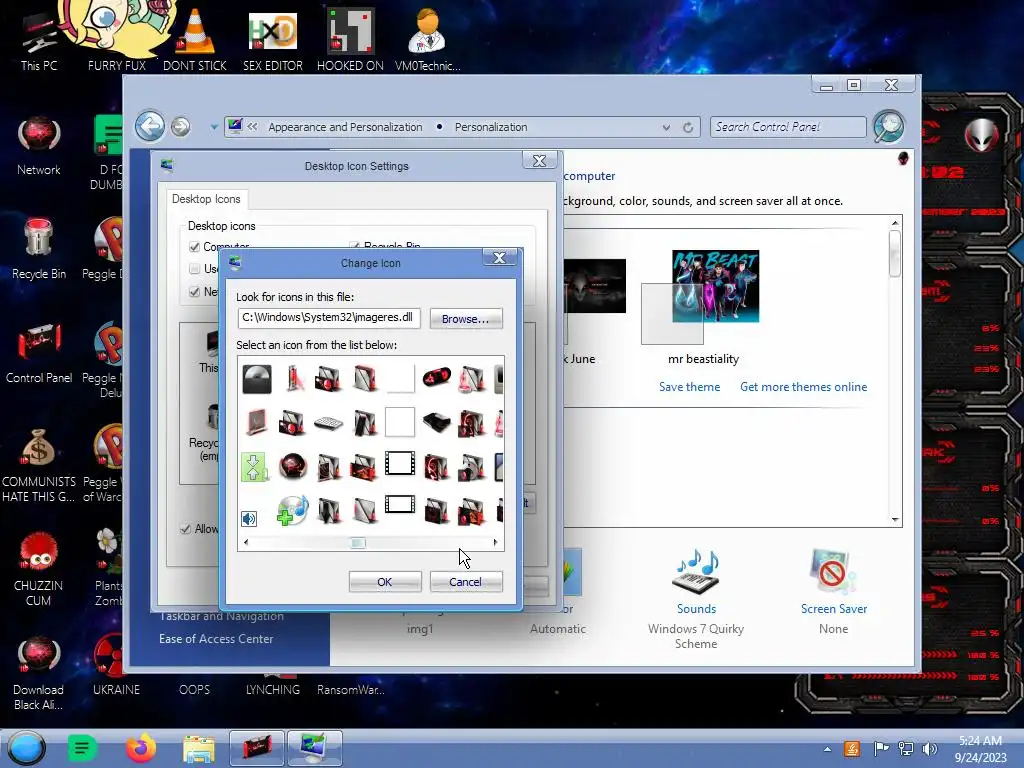This screenshot has height=768, width=1024.
Task: Launch Firefox from the taskbar
Action: click(x=140, y=748)
